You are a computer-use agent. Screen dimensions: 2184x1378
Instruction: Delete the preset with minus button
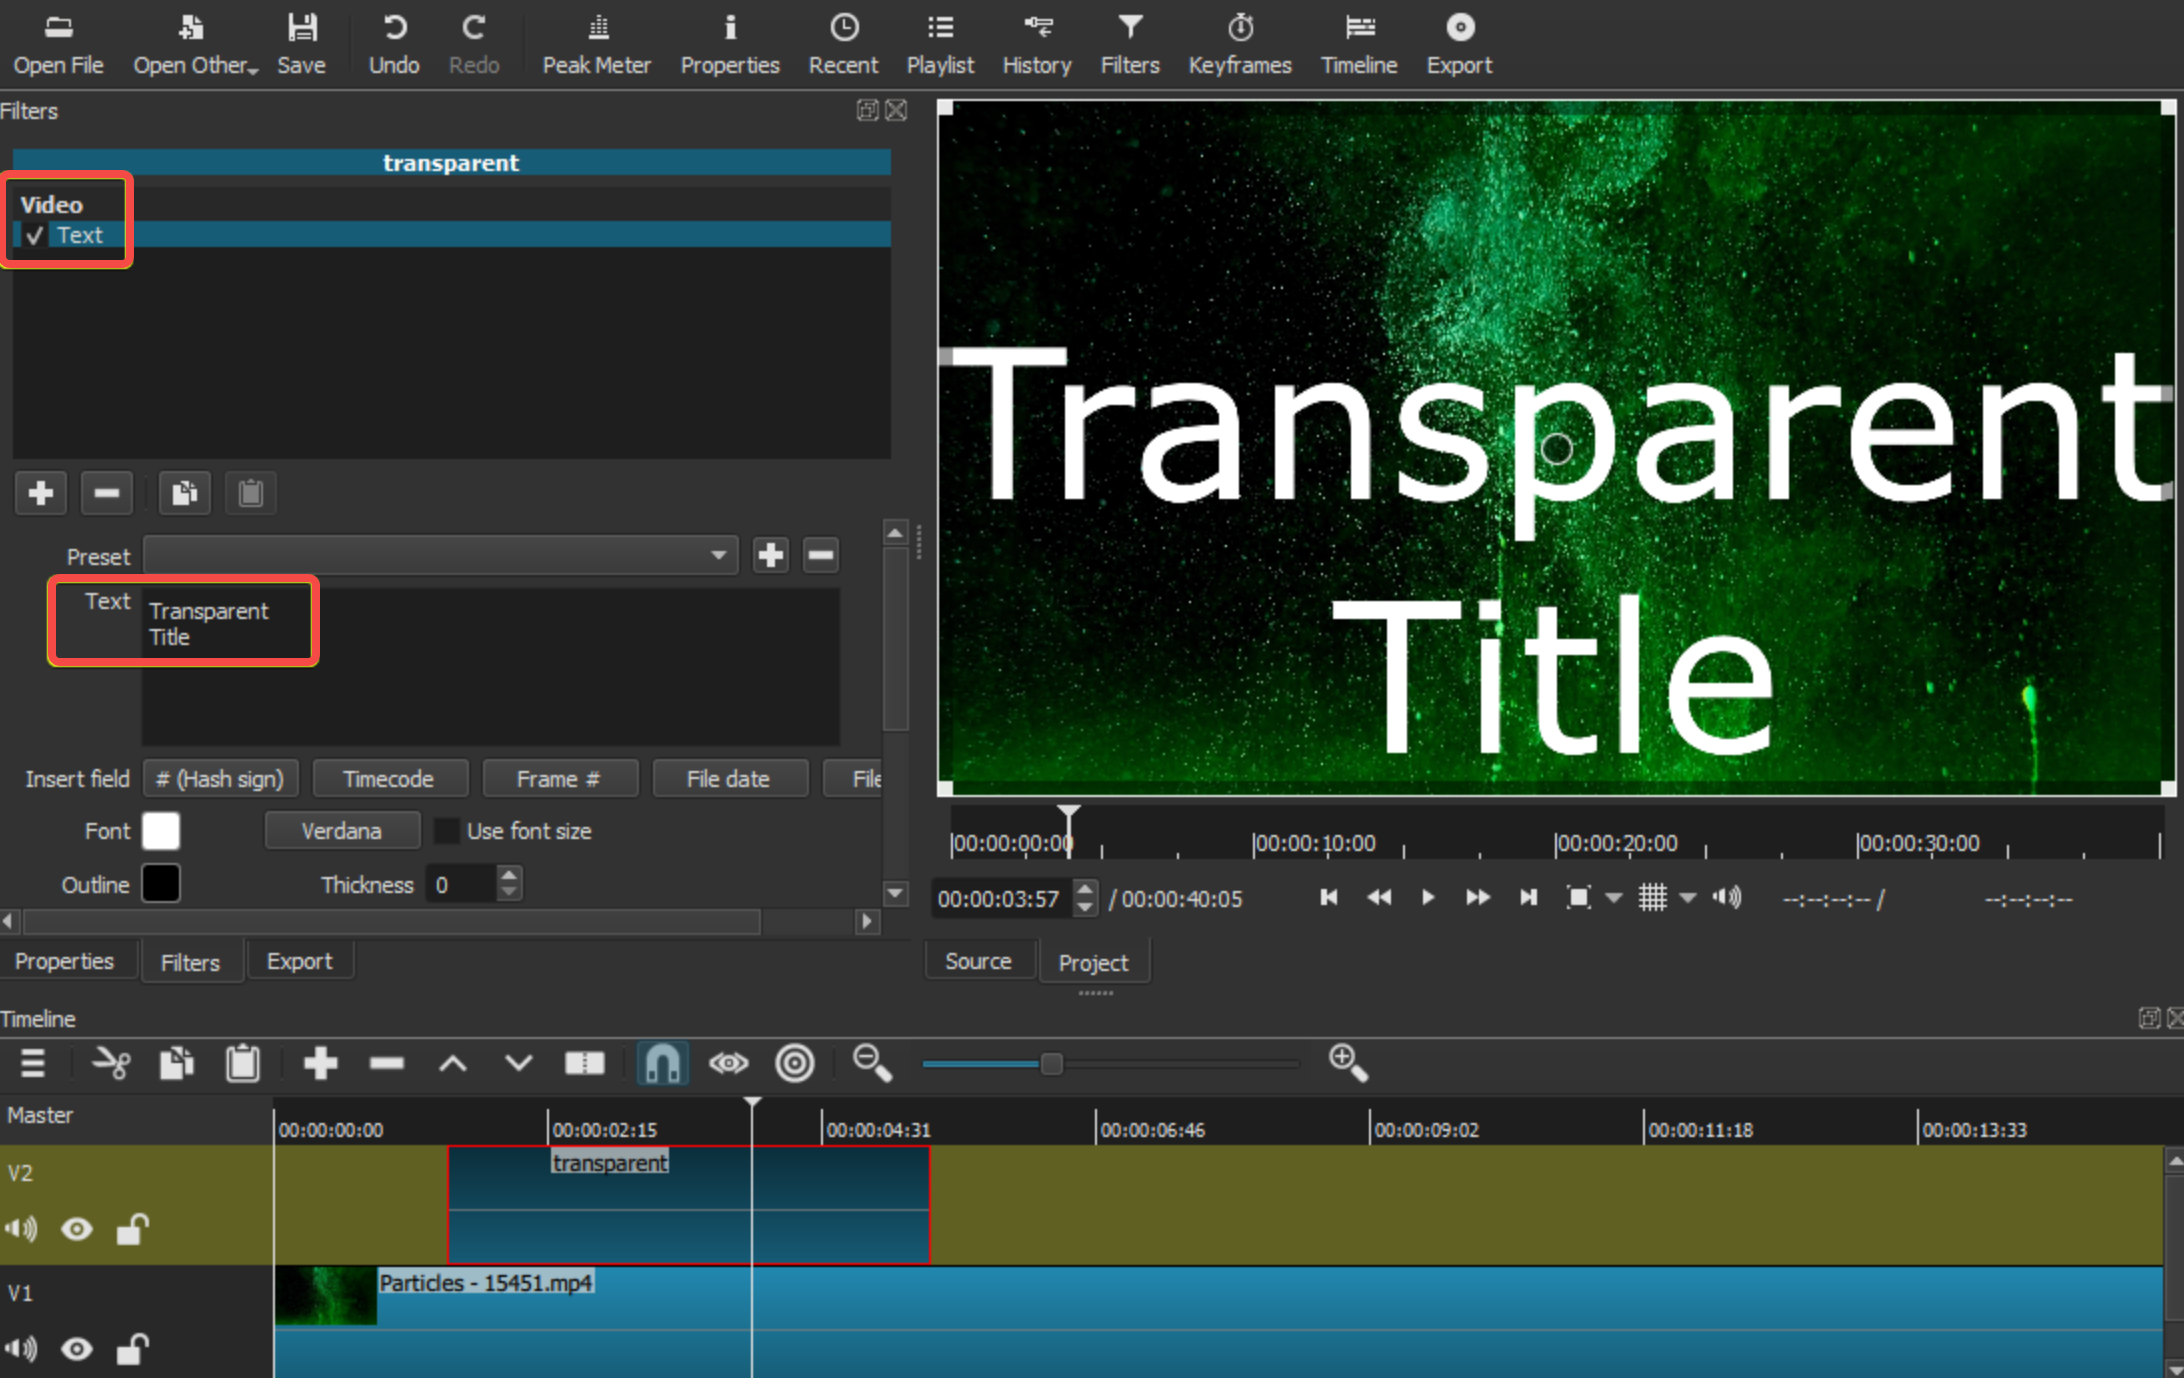click(820, 555)
